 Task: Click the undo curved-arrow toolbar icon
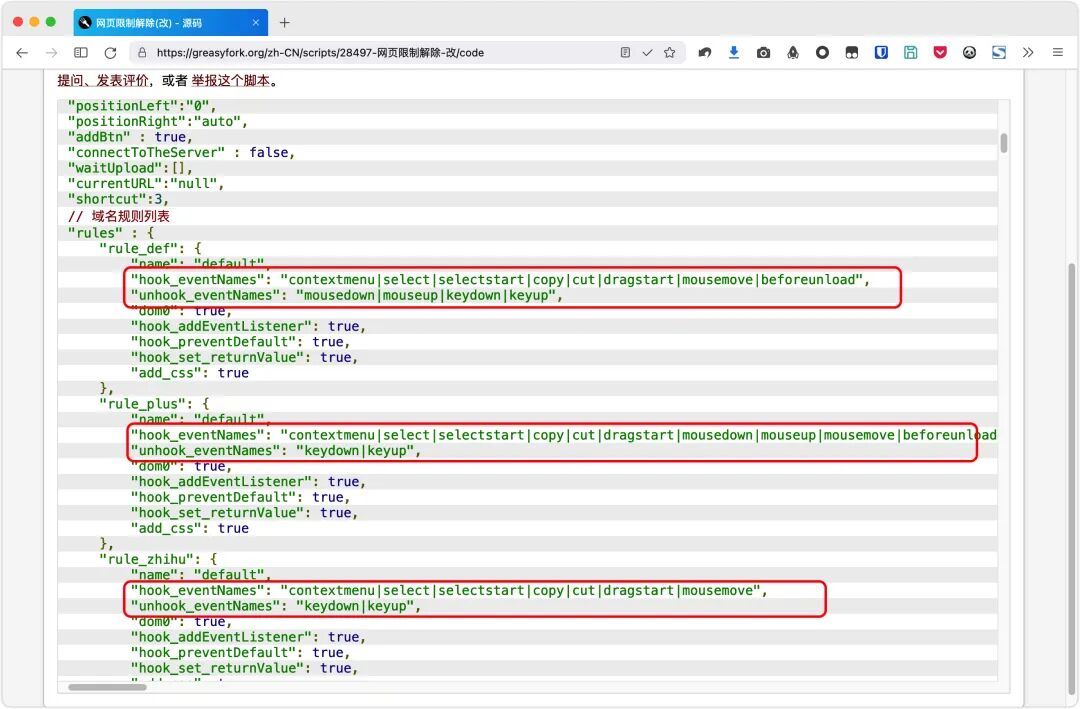pos(705,52)
